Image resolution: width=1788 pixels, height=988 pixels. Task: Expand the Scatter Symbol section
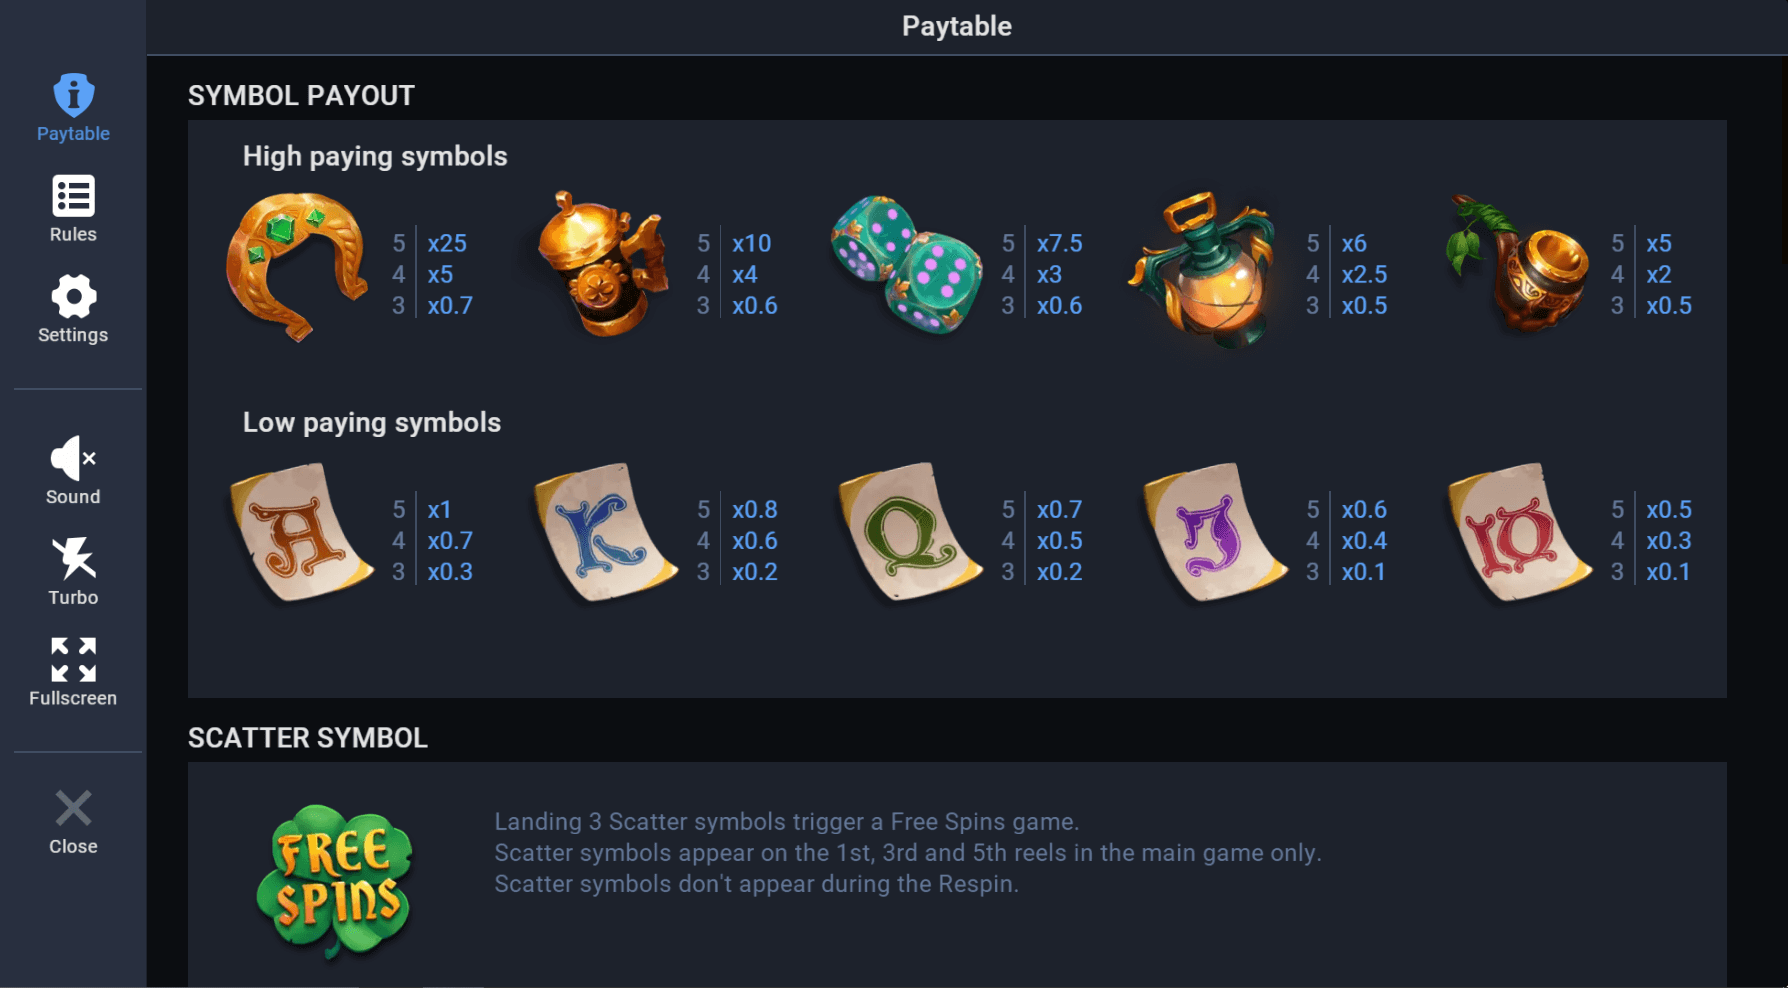click(x=308, y=738)
